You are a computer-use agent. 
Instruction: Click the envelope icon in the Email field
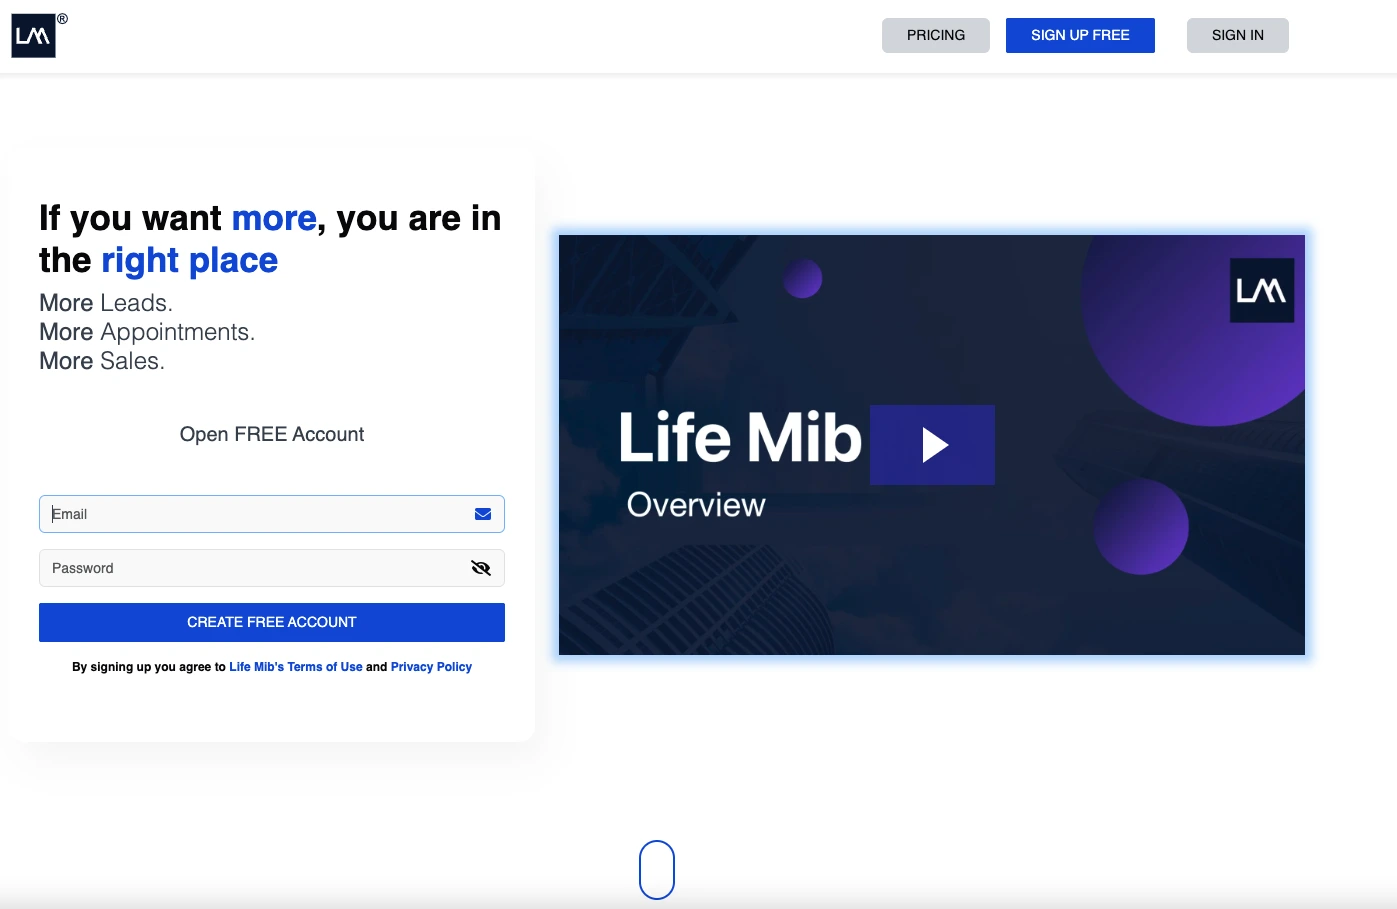tap(483, 513)
